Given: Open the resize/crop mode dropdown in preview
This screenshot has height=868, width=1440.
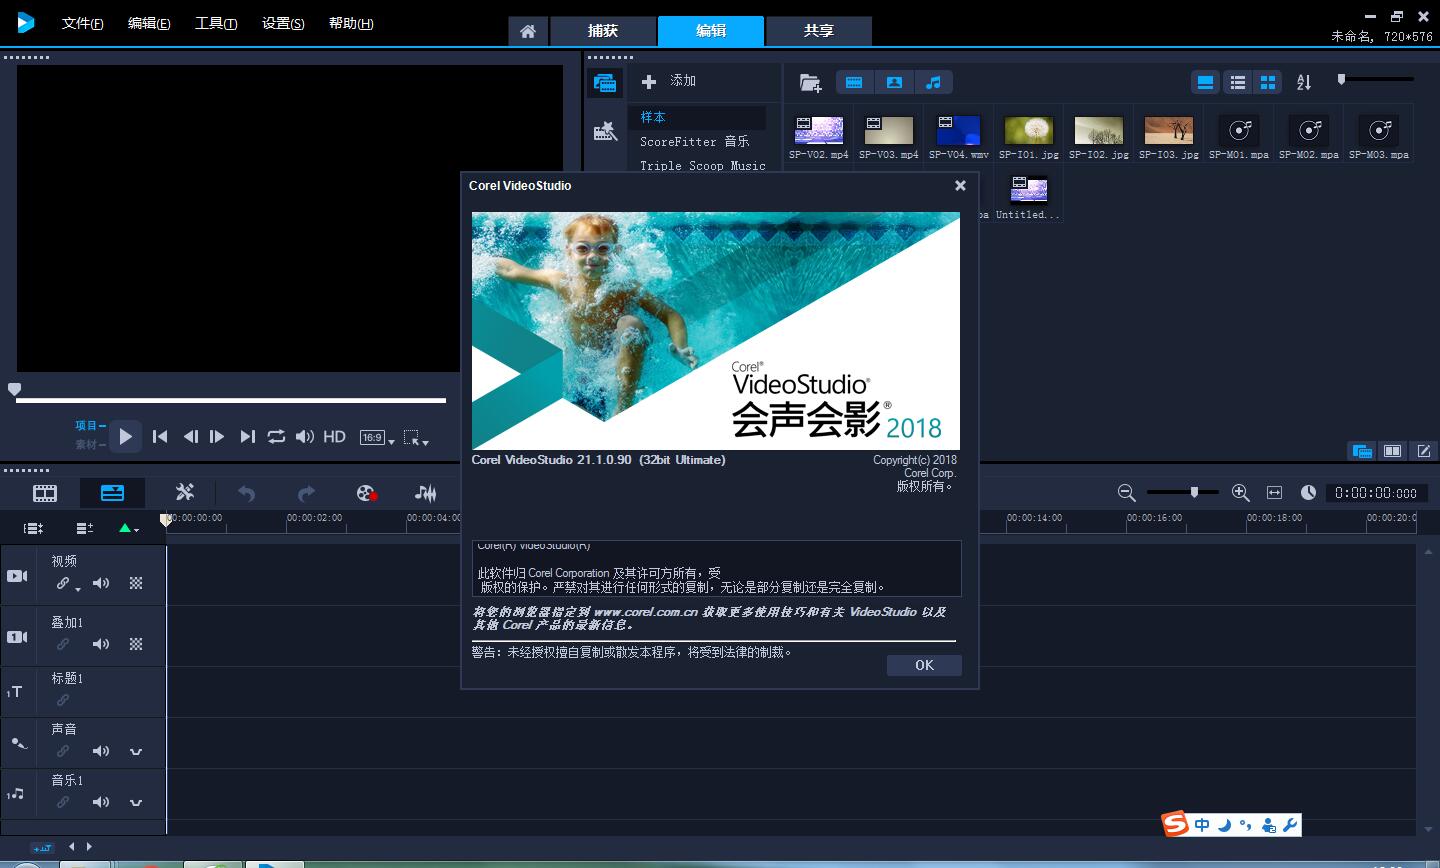Looking at the screenshot, I should pyautogui.click(x=416, y=437).
